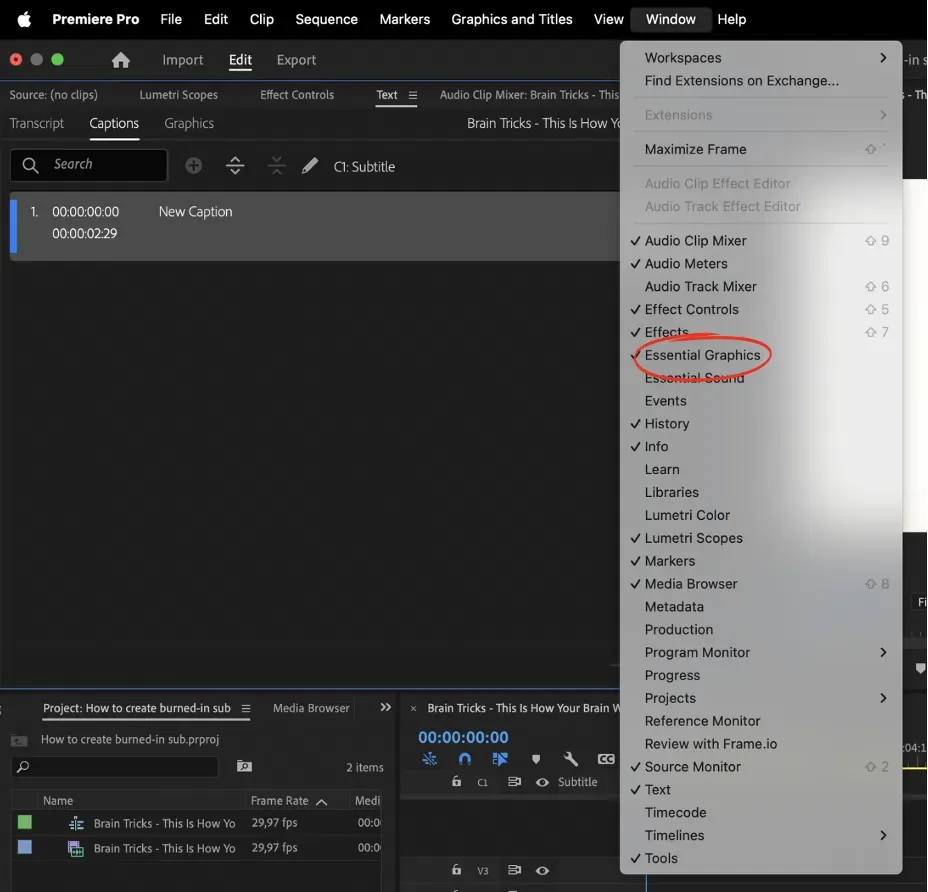Click sequence icon of first Brain Tricks item
The image size is (928, 892).
coord(76,823)
